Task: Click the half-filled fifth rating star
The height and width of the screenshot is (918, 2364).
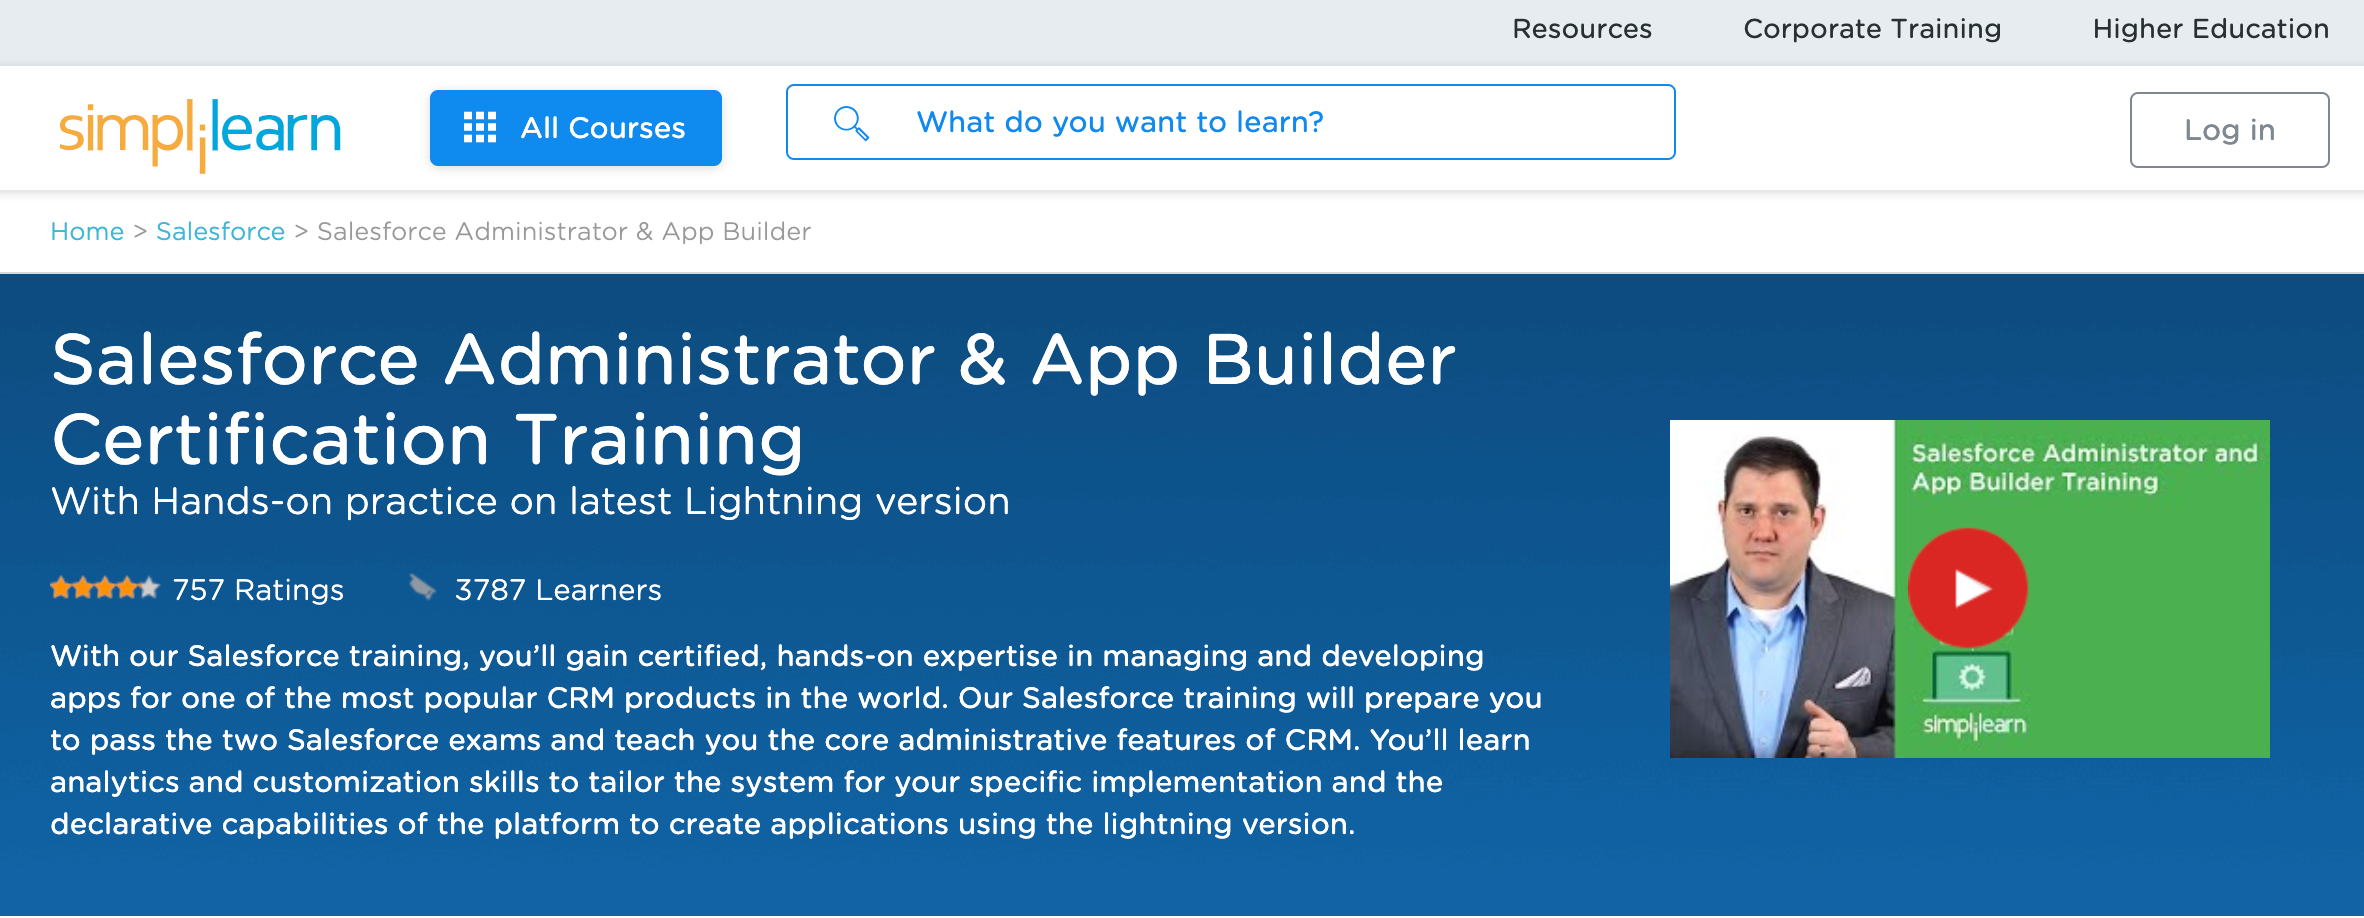Action: (x=151, y=588)
